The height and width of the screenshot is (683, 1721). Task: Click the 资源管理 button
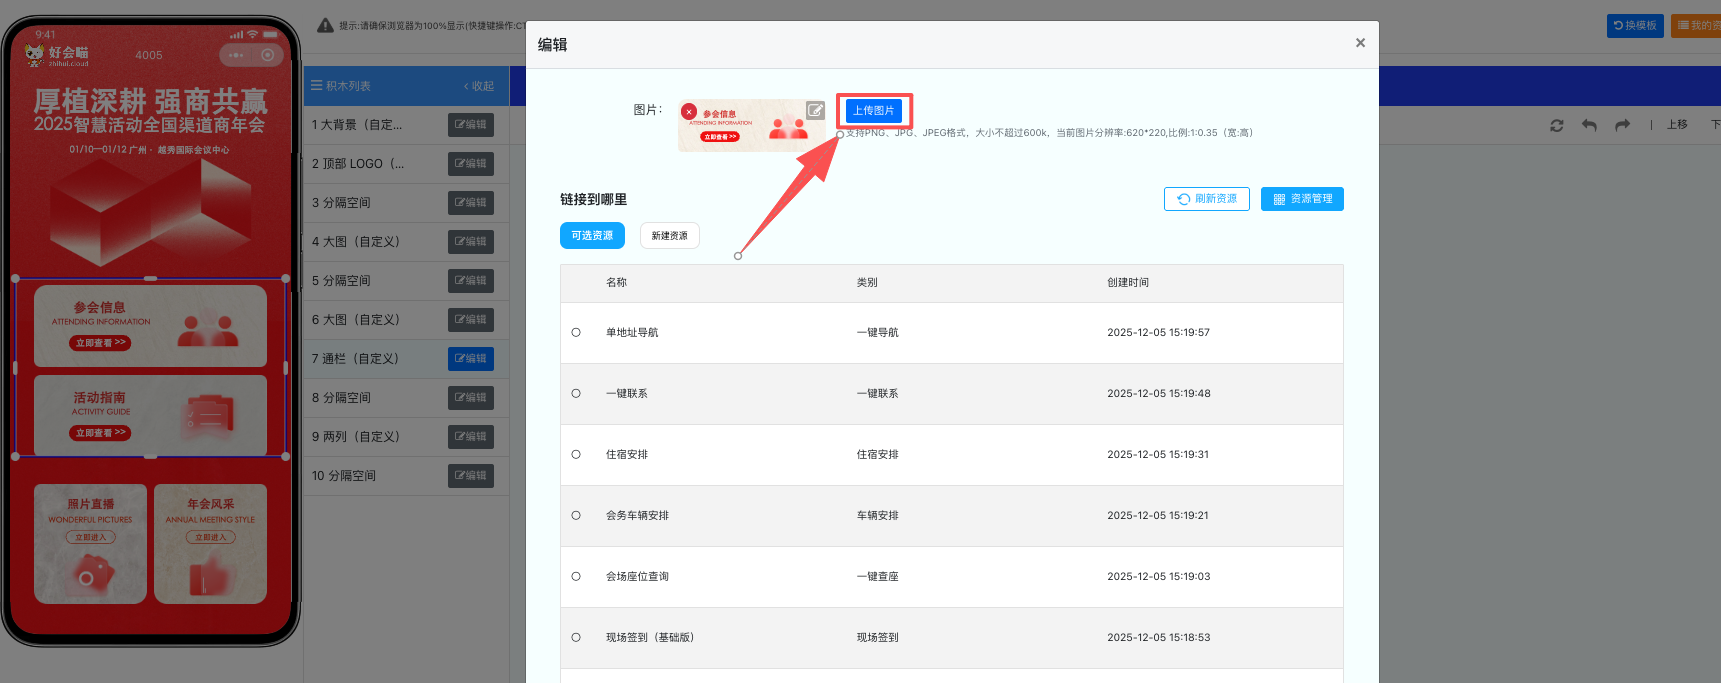1301,199
